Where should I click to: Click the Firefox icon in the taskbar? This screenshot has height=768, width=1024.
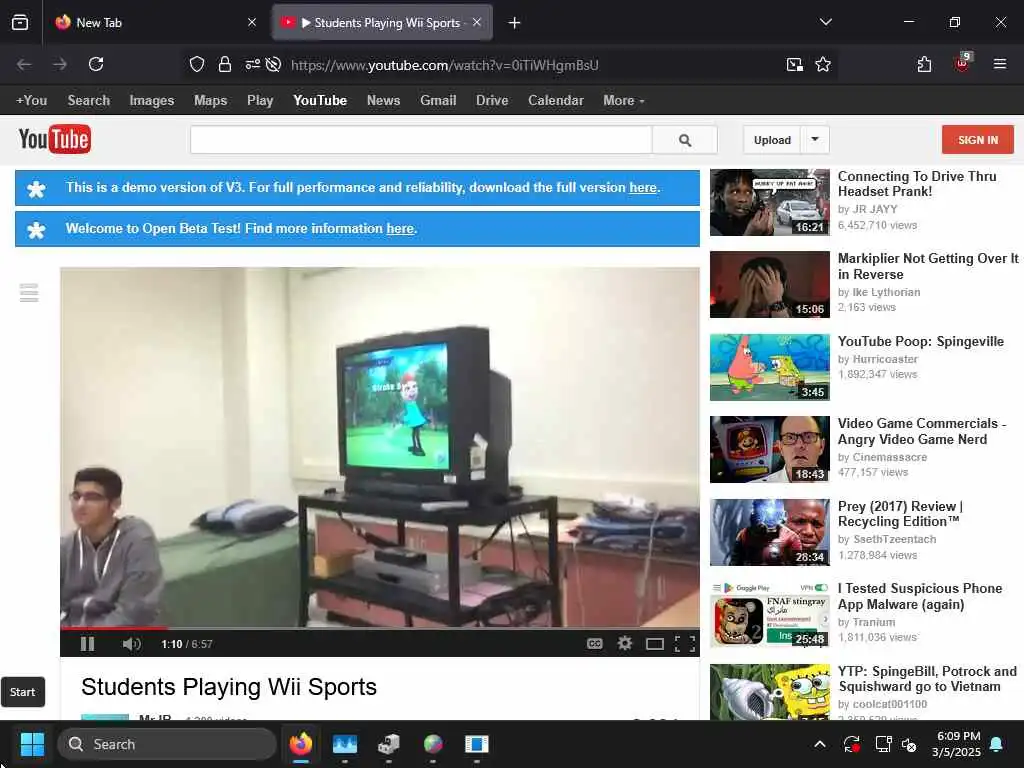[x=300, y=744]
